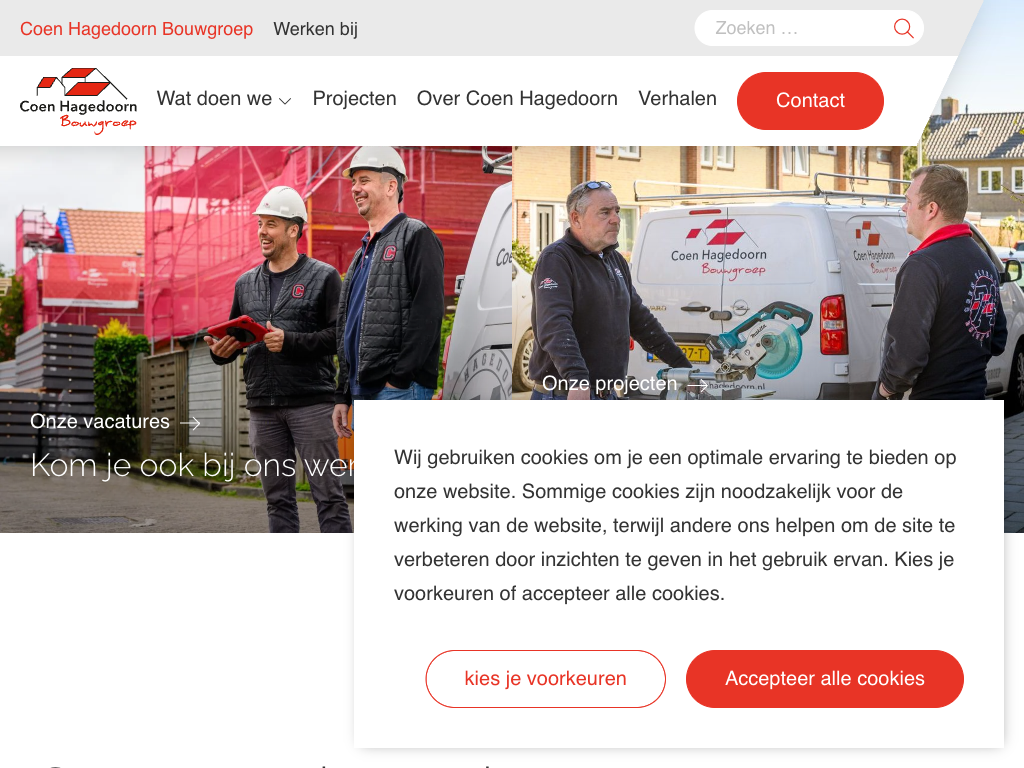Click the search magnifier icon
This screenshot has width=1024, height=768.
point(903,29)
